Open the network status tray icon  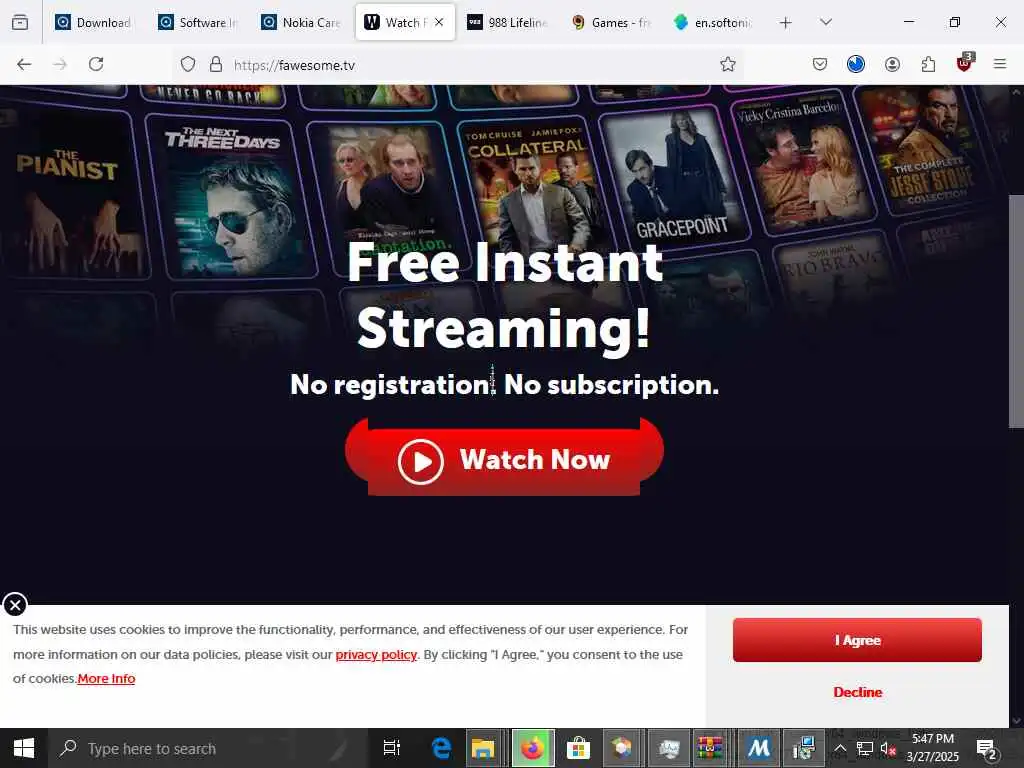pos(865,748)
